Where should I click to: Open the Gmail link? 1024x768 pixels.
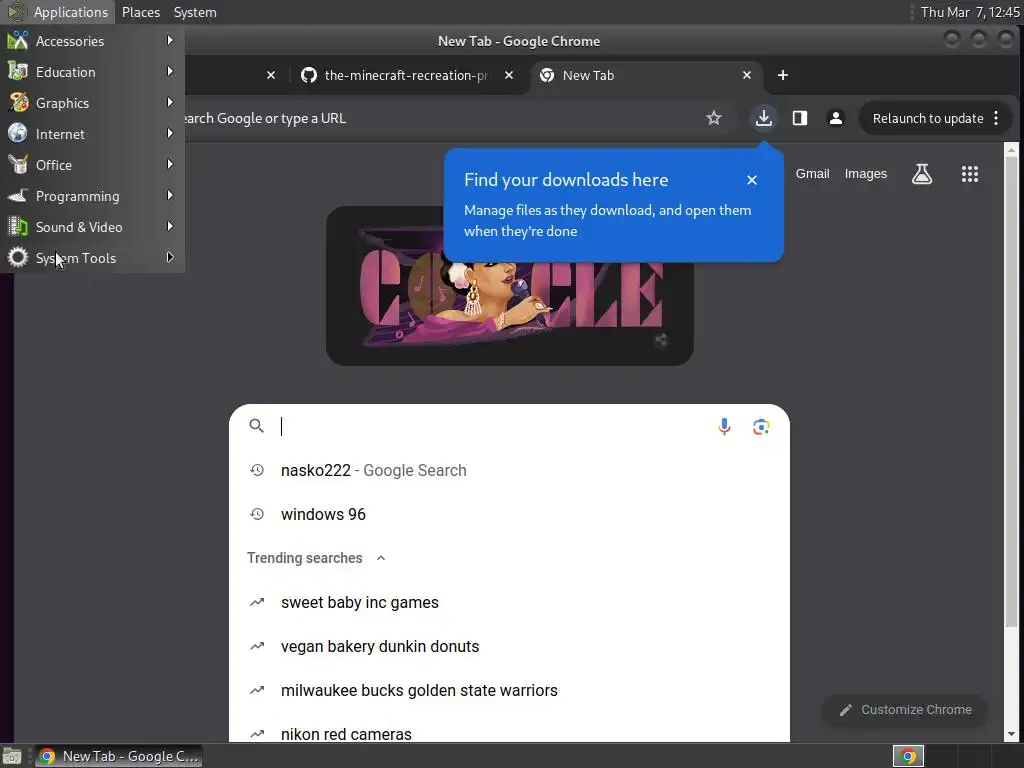tap(812, 174)
